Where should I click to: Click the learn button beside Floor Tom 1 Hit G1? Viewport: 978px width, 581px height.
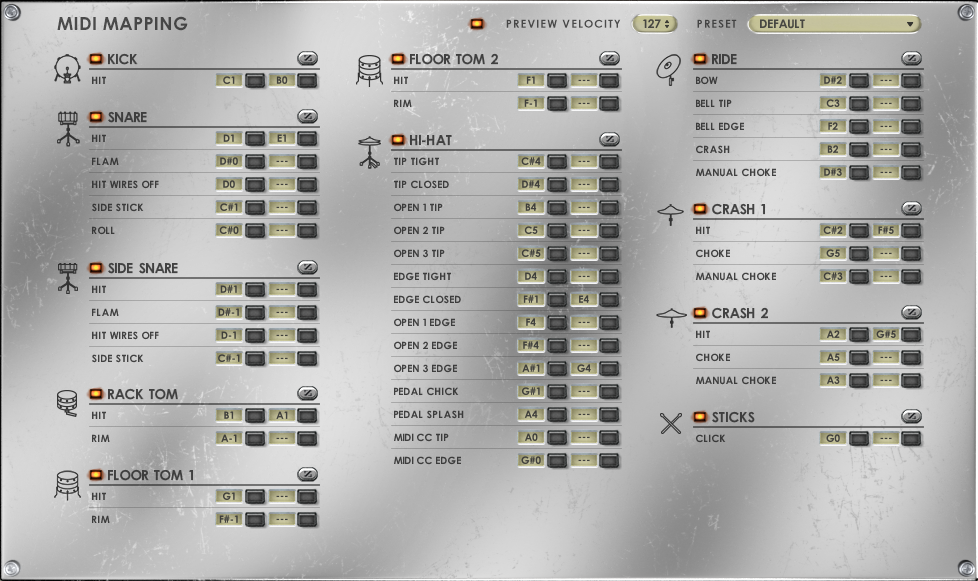[x=255, y=497]
